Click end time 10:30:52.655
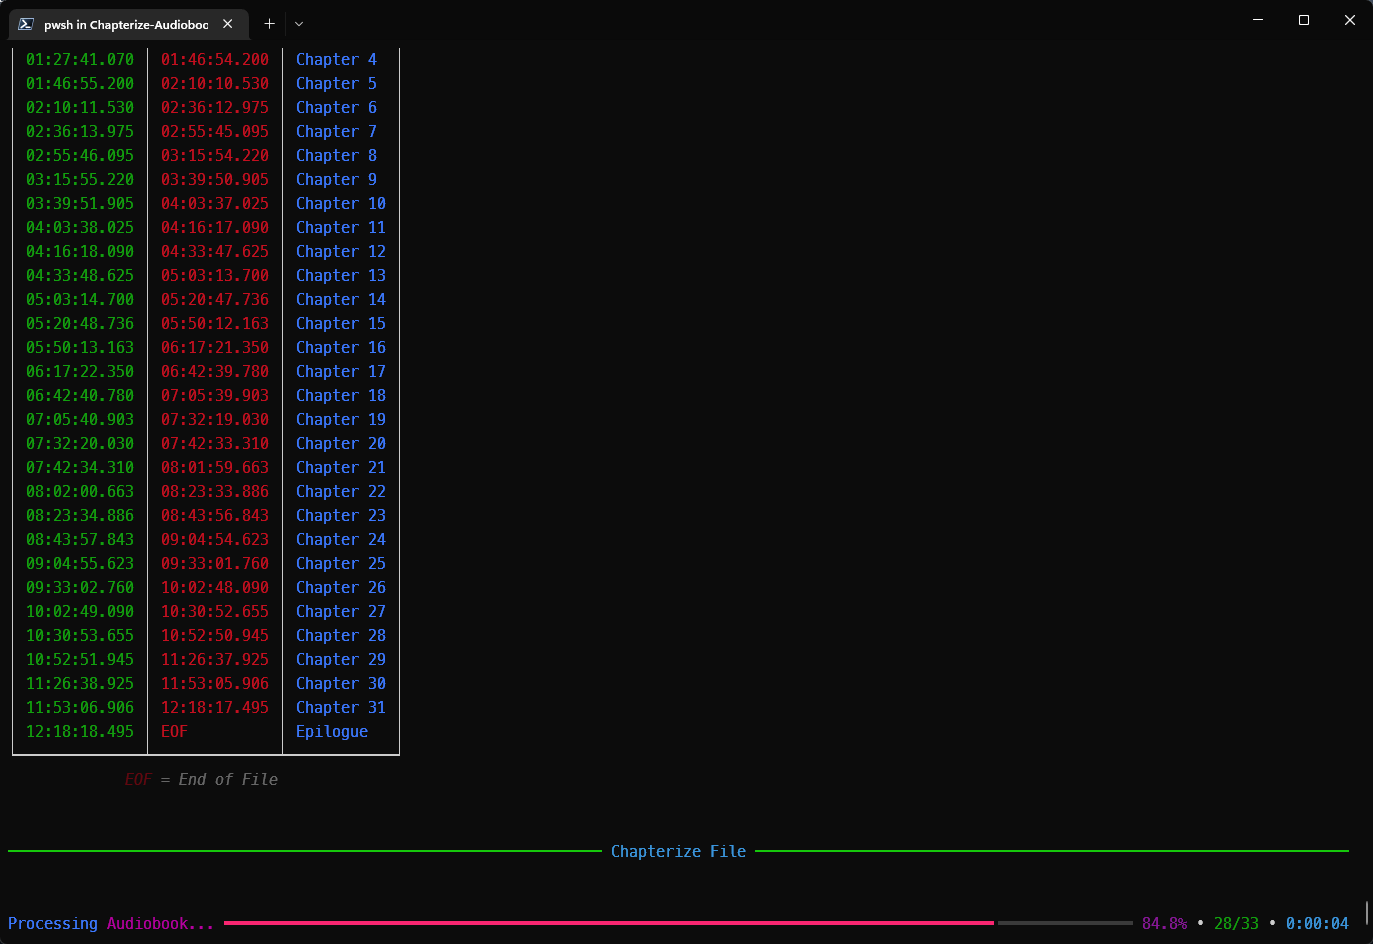Viewport: 1373px width, 944px height. pyautogui.click(x=215, y=612)
